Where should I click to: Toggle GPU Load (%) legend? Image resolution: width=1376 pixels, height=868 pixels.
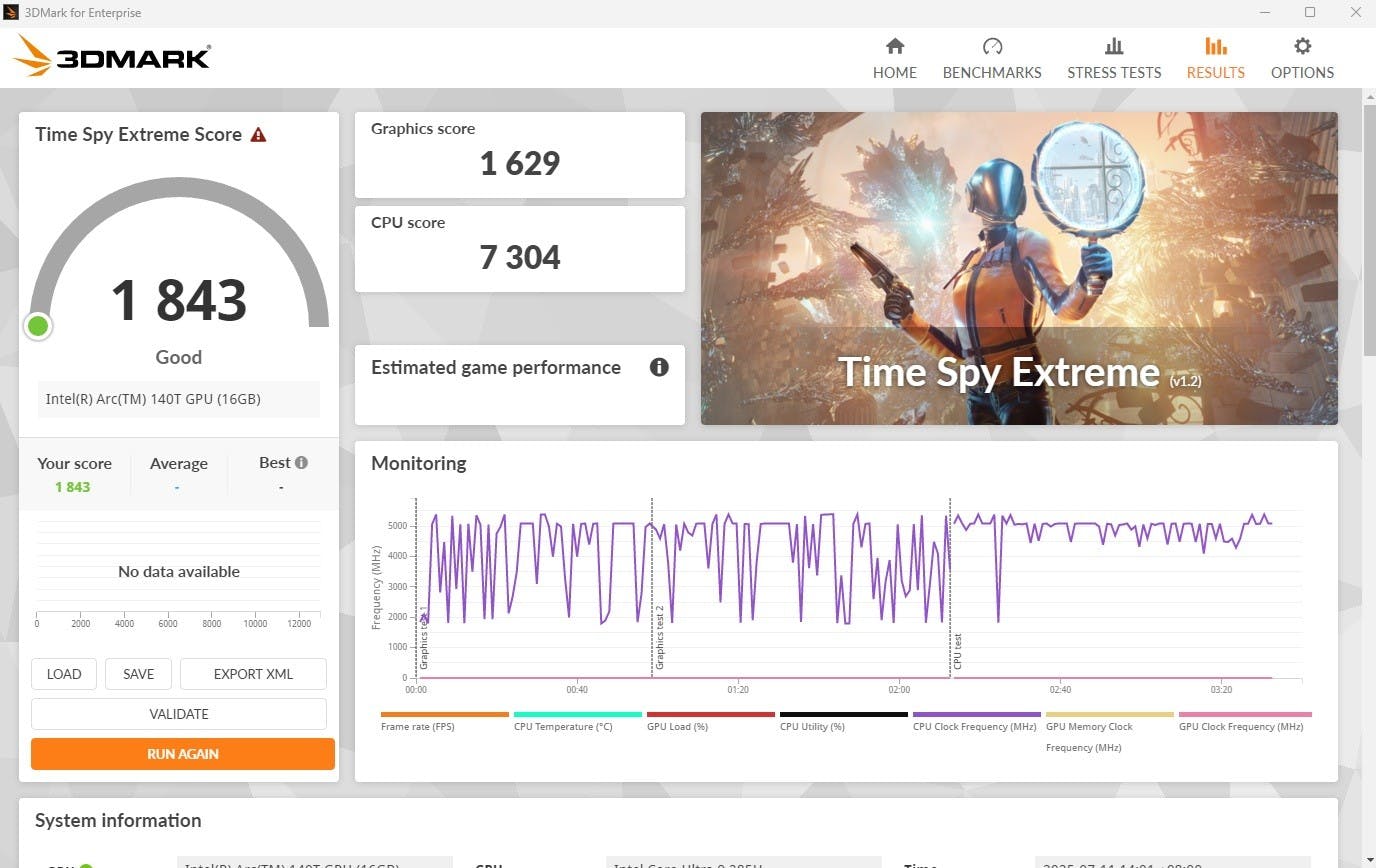pos(710,722)
